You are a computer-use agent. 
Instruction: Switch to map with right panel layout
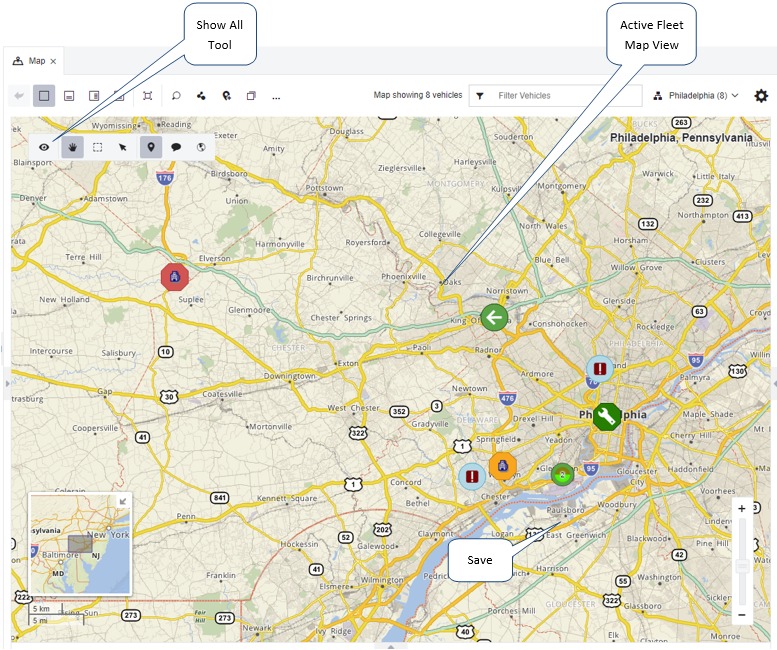pos(94,96)
